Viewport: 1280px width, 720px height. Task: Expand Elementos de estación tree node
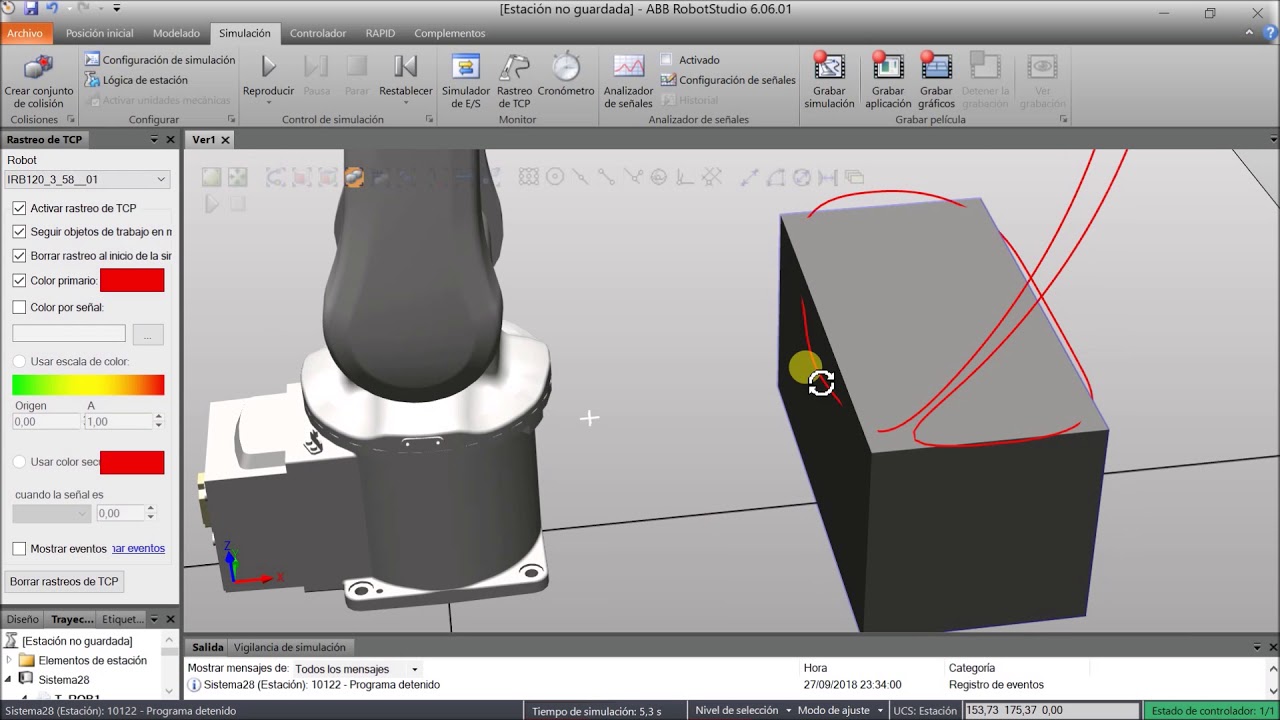(9, 660)
